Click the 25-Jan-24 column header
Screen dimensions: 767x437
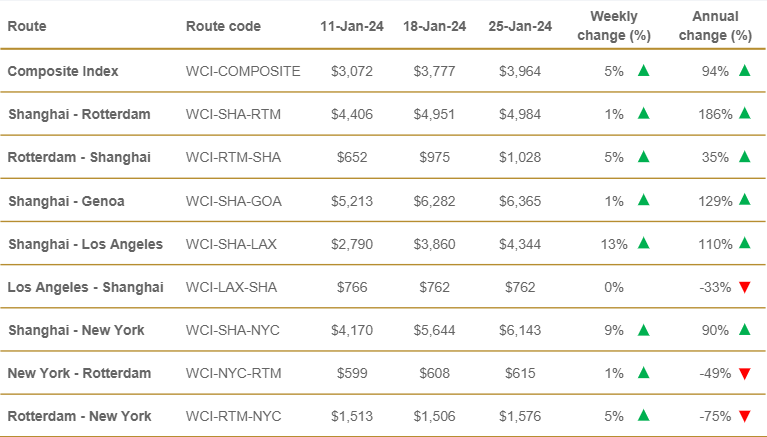point(520,26)
